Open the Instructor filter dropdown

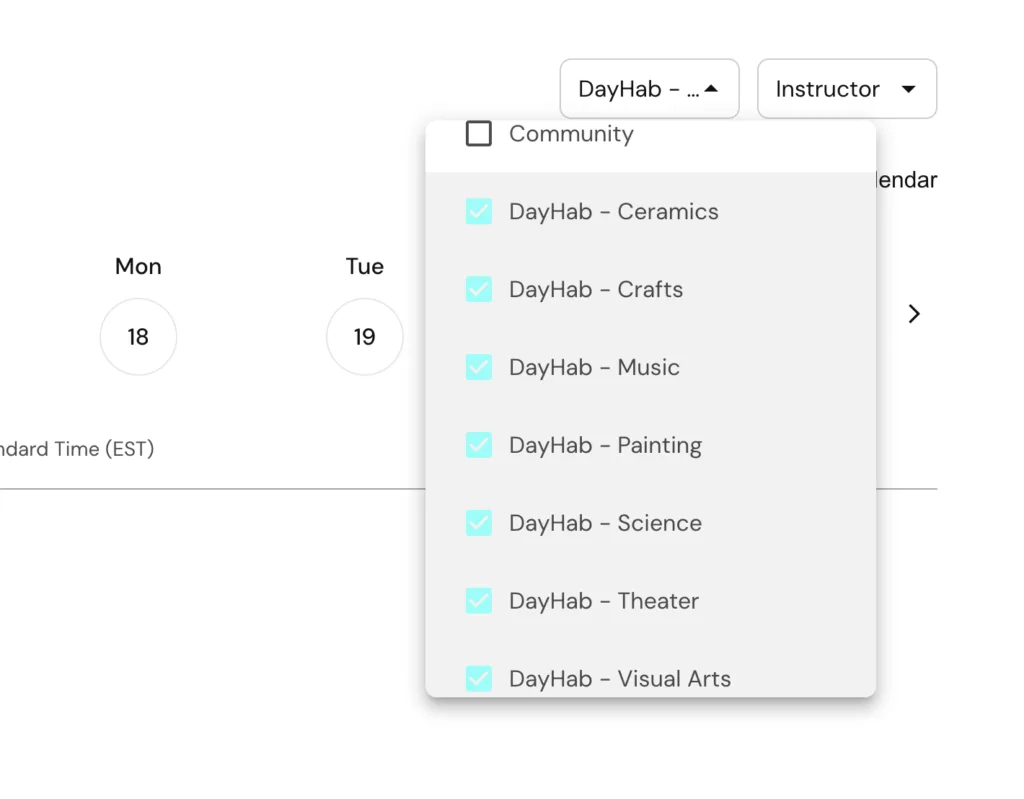click(x=847, y=89)
